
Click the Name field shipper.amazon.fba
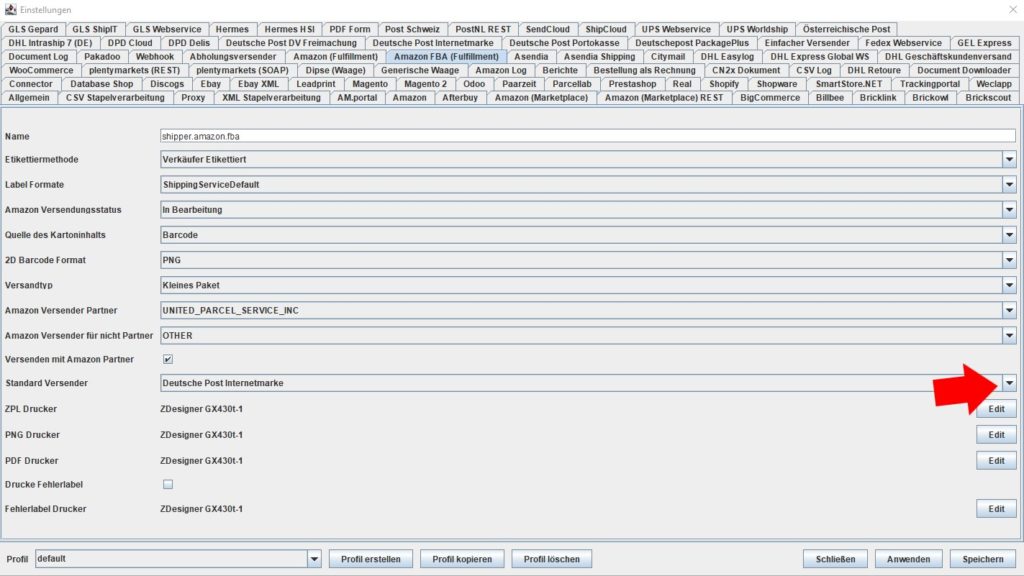tap(588, 136)
